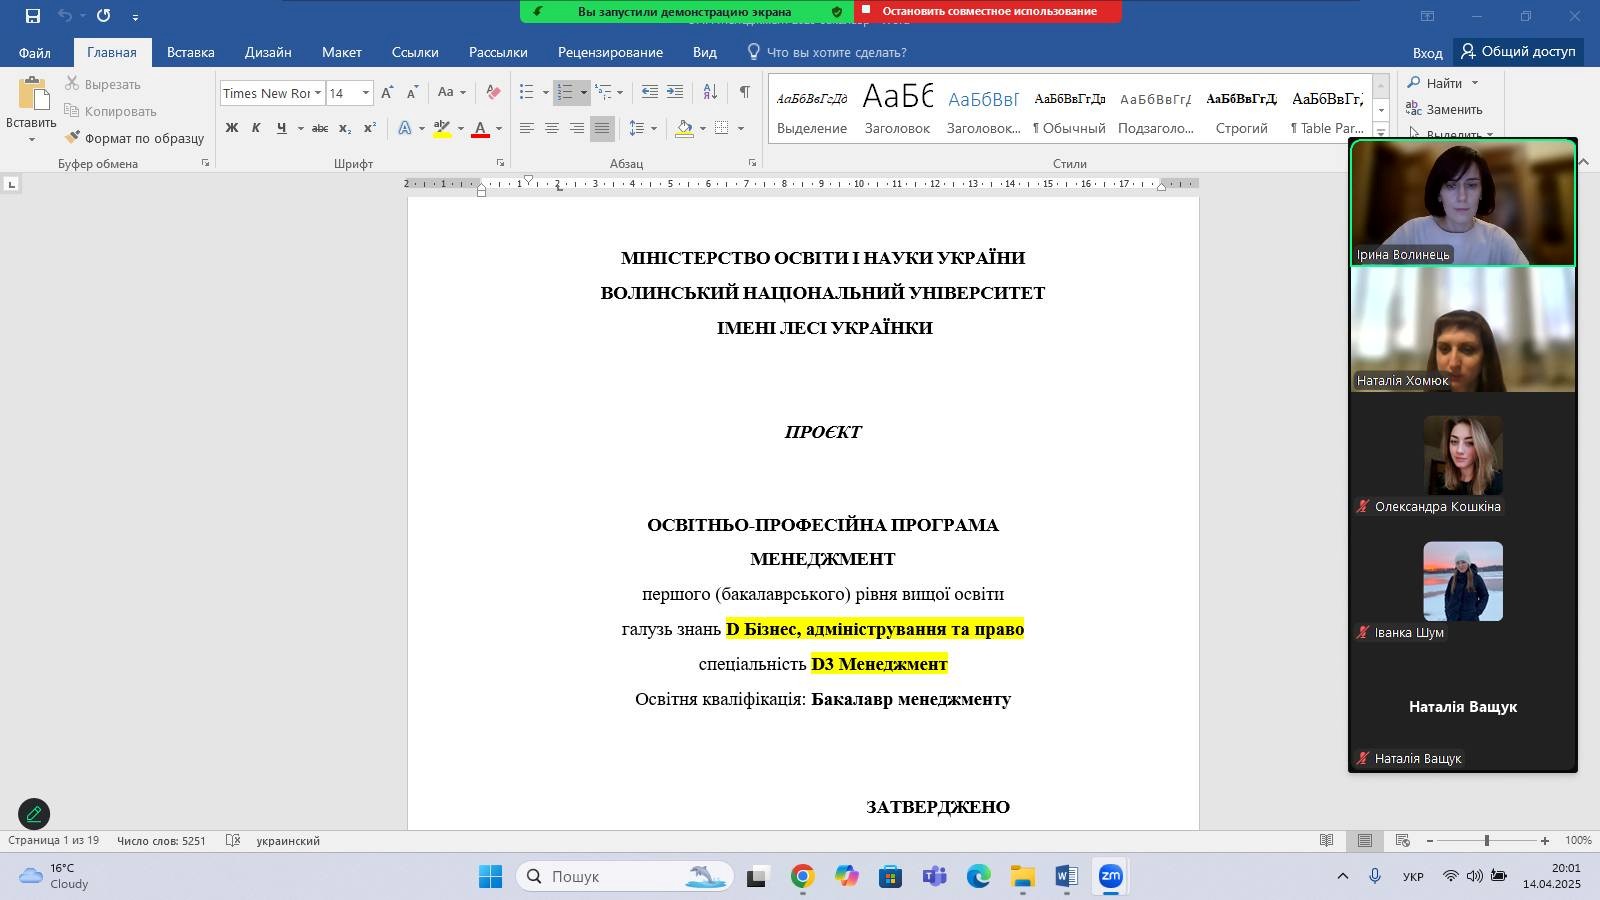Image resolution: width=1600 pixels, height=900 pixels.
Task: Expand the line spacing dropdown
Action: click(x=654, y=128)
